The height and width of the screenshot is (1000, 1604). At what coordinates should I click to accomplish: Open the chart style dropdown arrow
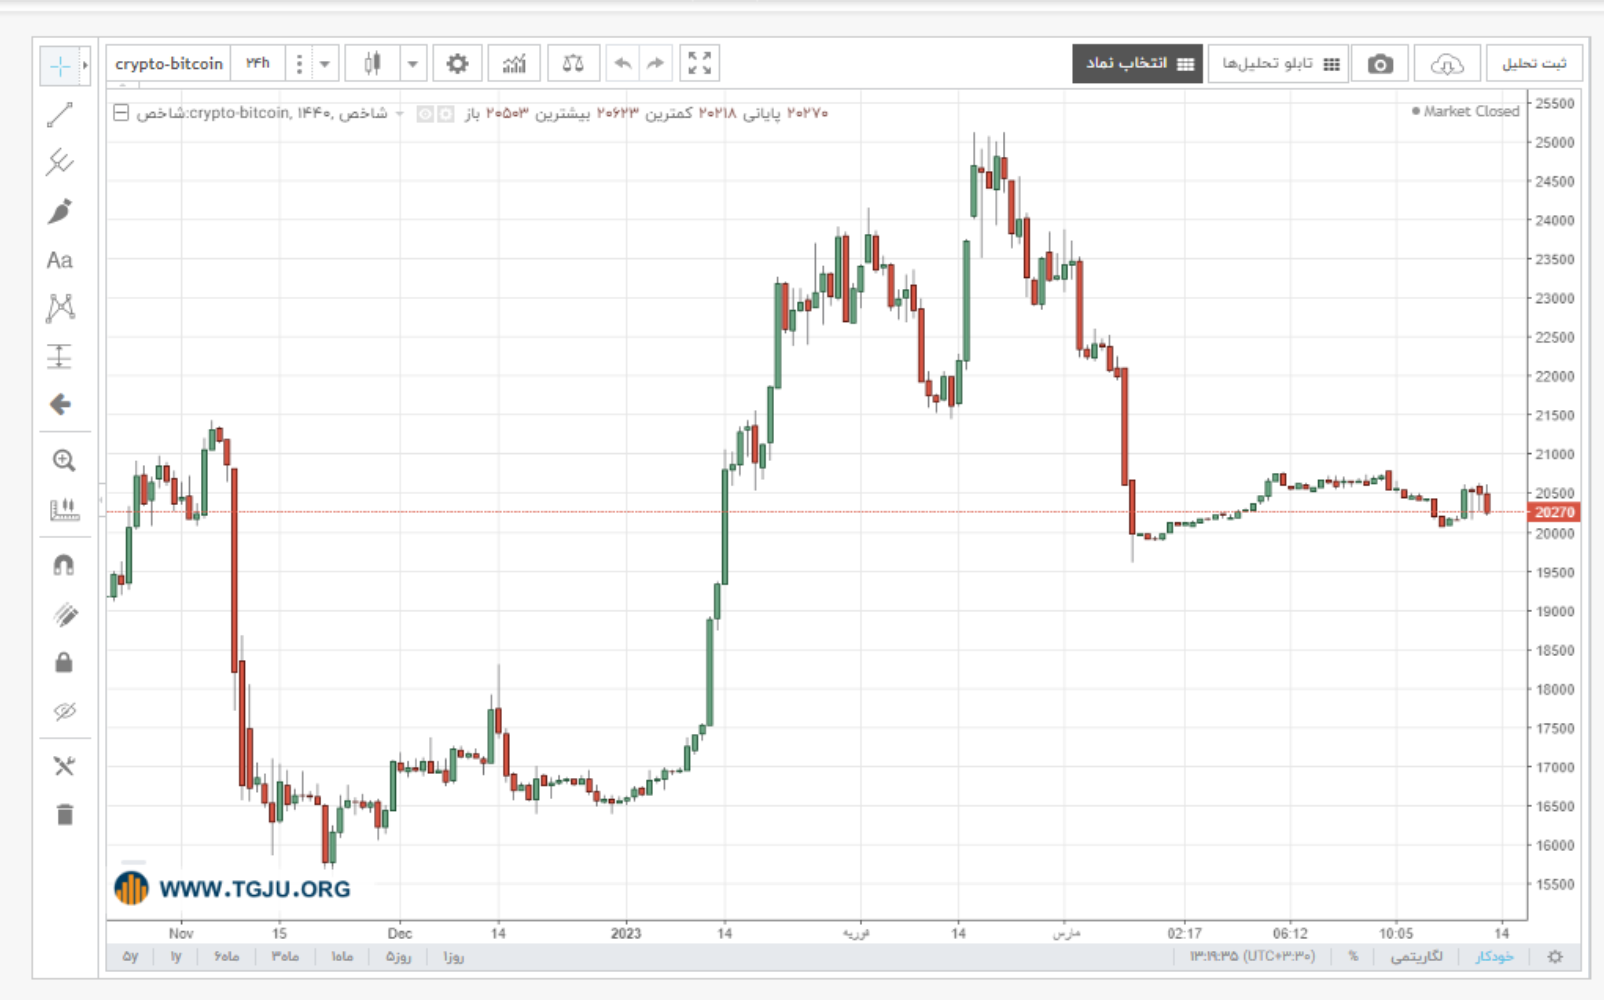(412, 64)
